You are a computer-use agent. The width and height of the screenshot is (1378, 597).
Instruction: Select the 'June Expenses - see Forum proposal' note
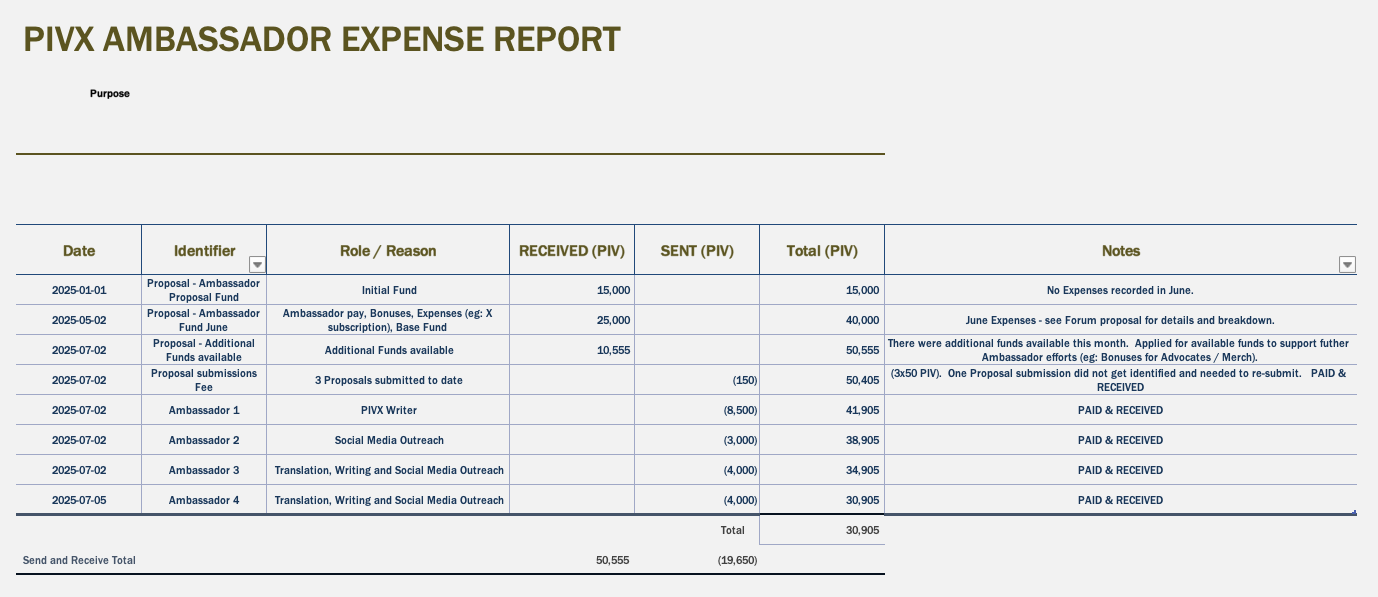click(x=1121, y=320)
